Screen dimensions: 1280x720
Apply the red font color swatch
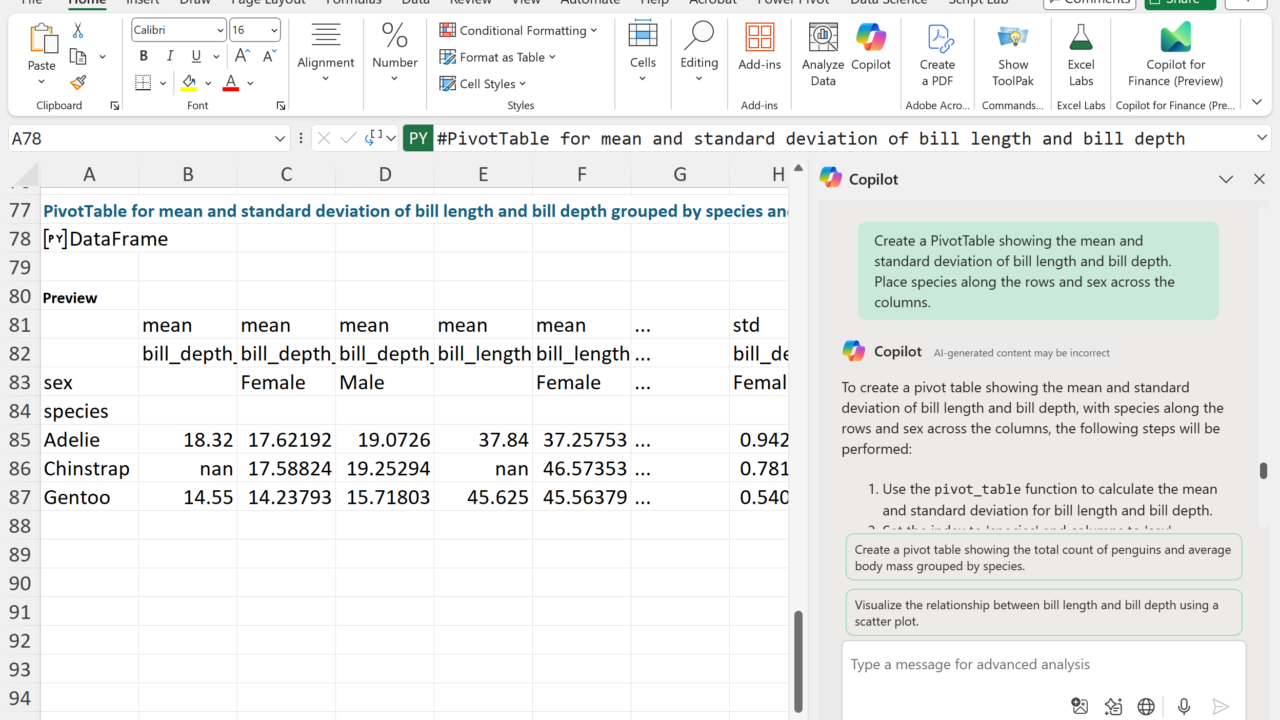click(x=231, y=83)
